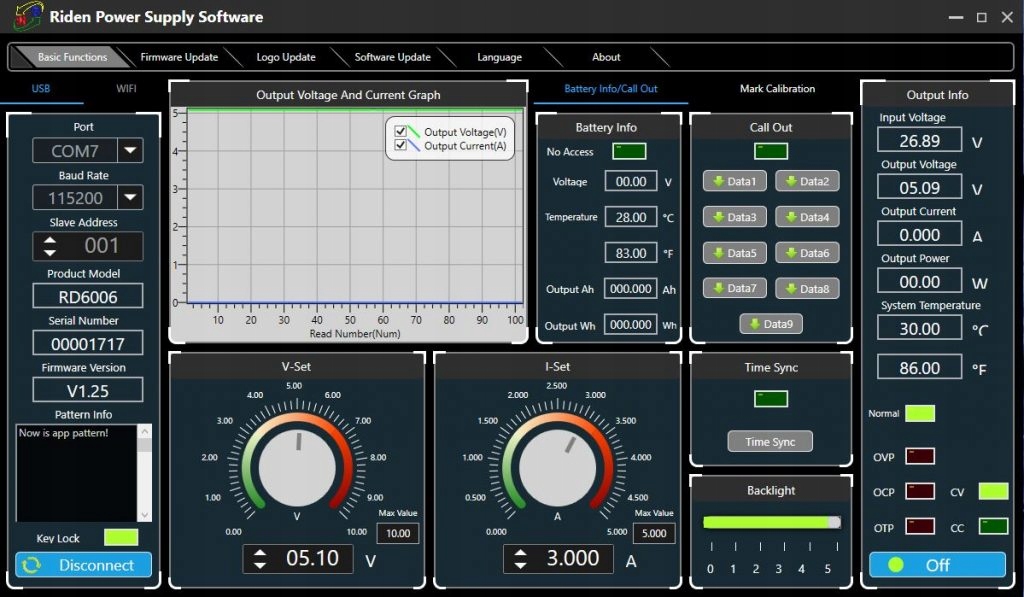Viewport: 1024px width, 597px height.
Task: Toggle the output Off power button
Action: [937, 565]
